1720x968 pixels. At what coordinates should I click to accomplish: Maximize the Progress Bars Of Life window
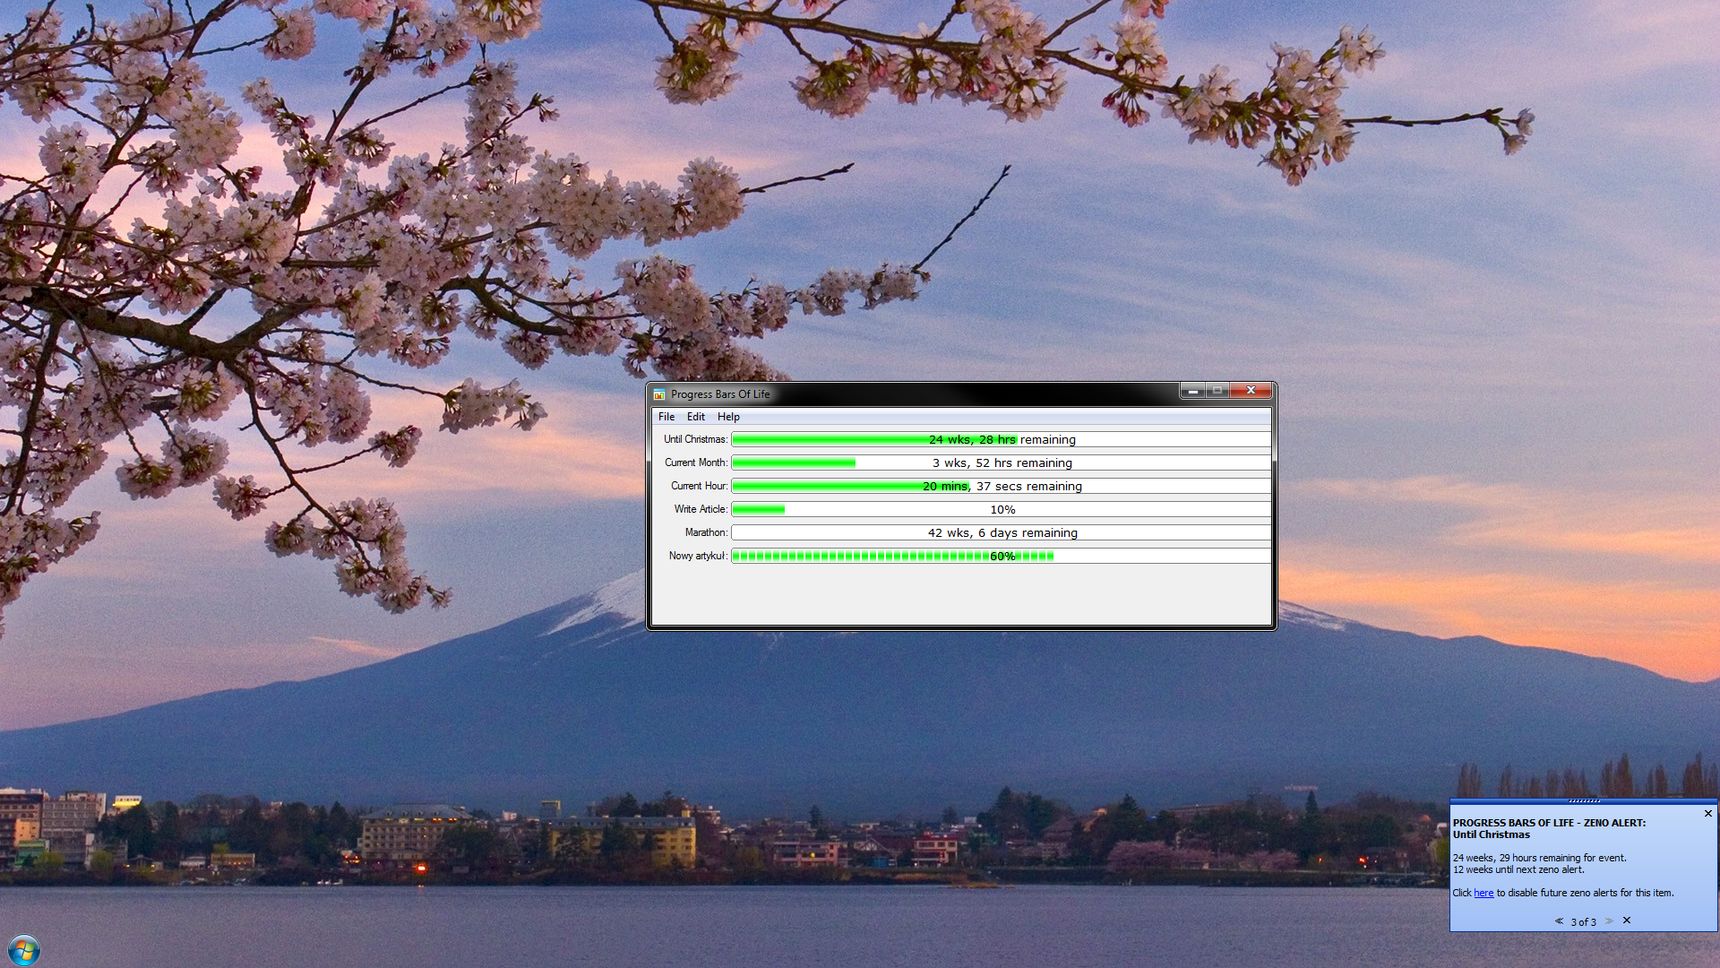tap(1217, 391)
